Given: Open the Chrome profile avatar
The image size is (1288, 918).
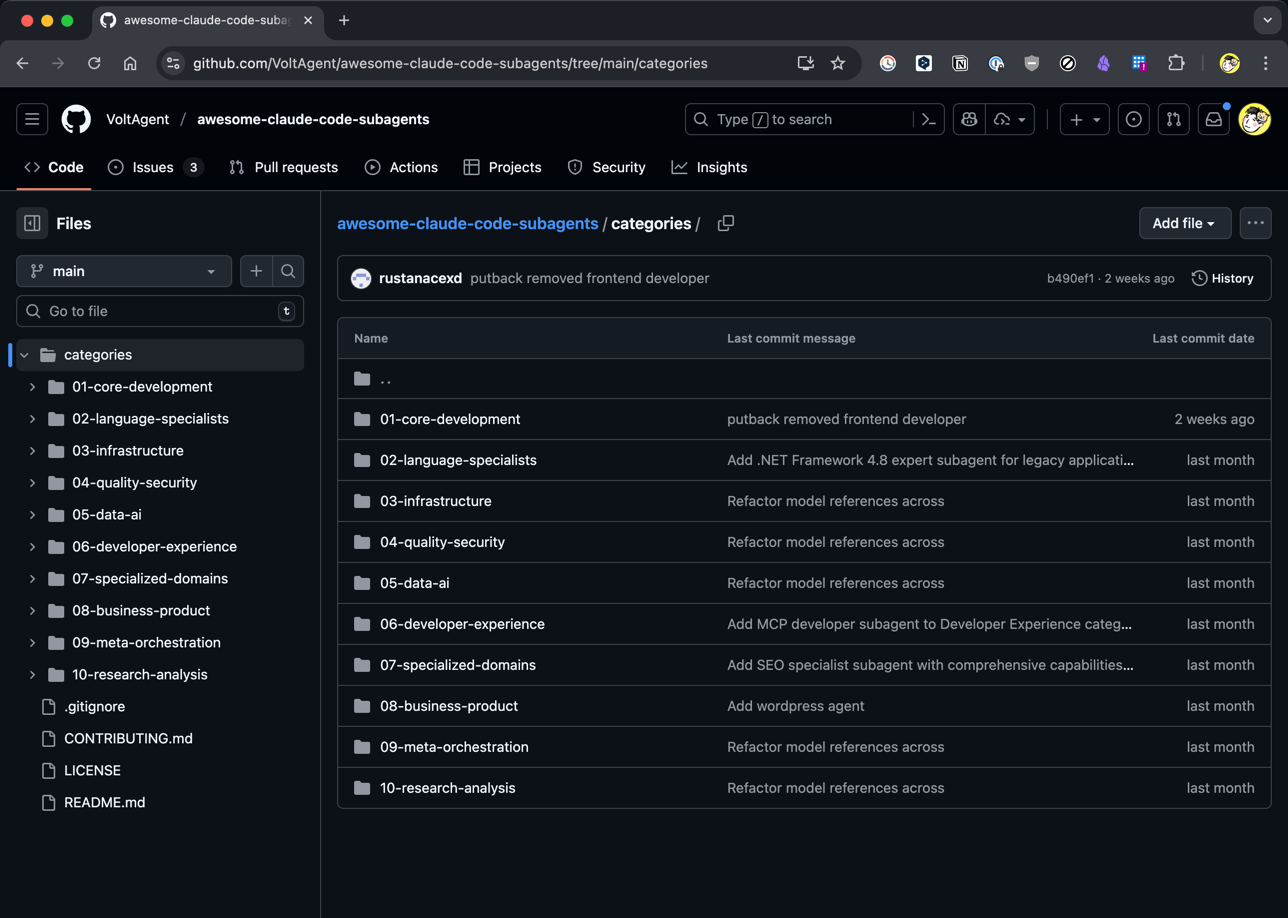Looking at the screenshot, I should coord(1230,63).
